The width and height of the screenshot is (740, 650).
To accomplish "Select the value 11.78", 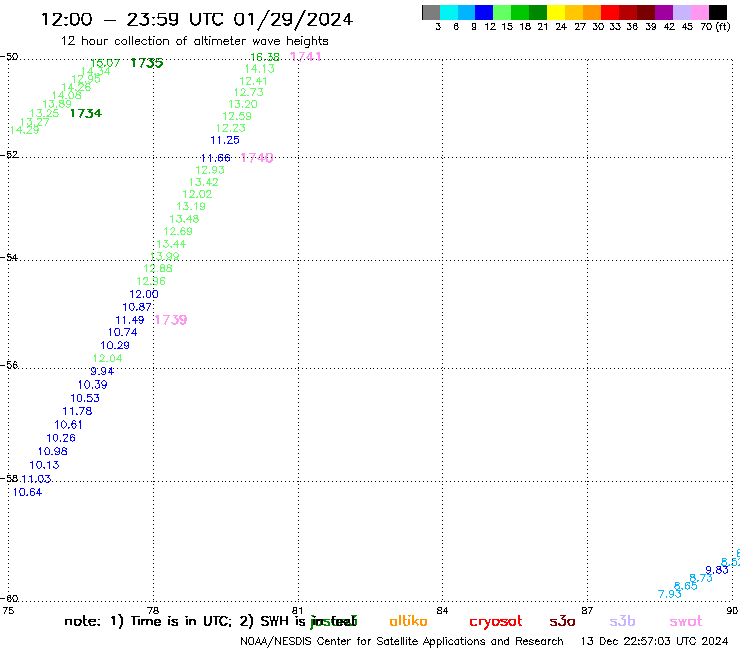I will point(77,412).
